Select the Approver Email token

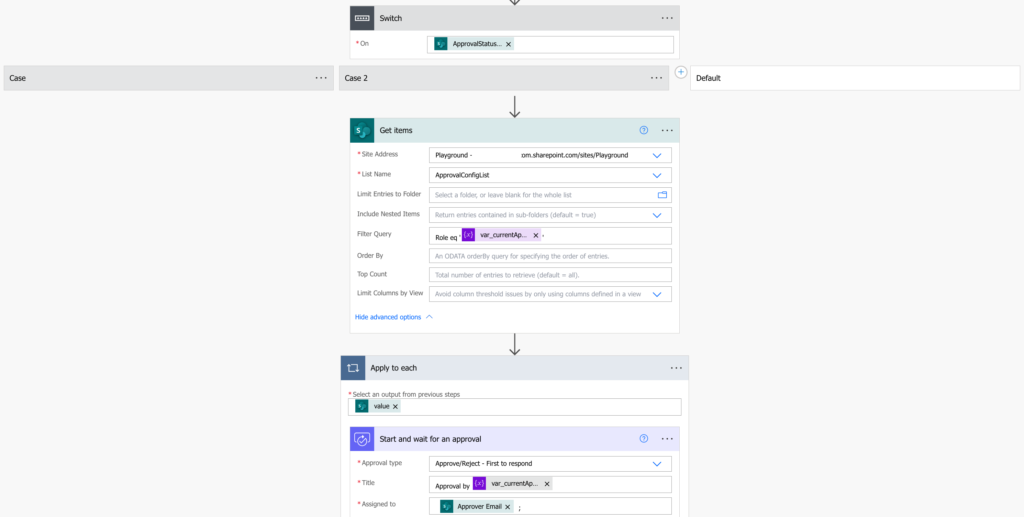click(477, 507)
